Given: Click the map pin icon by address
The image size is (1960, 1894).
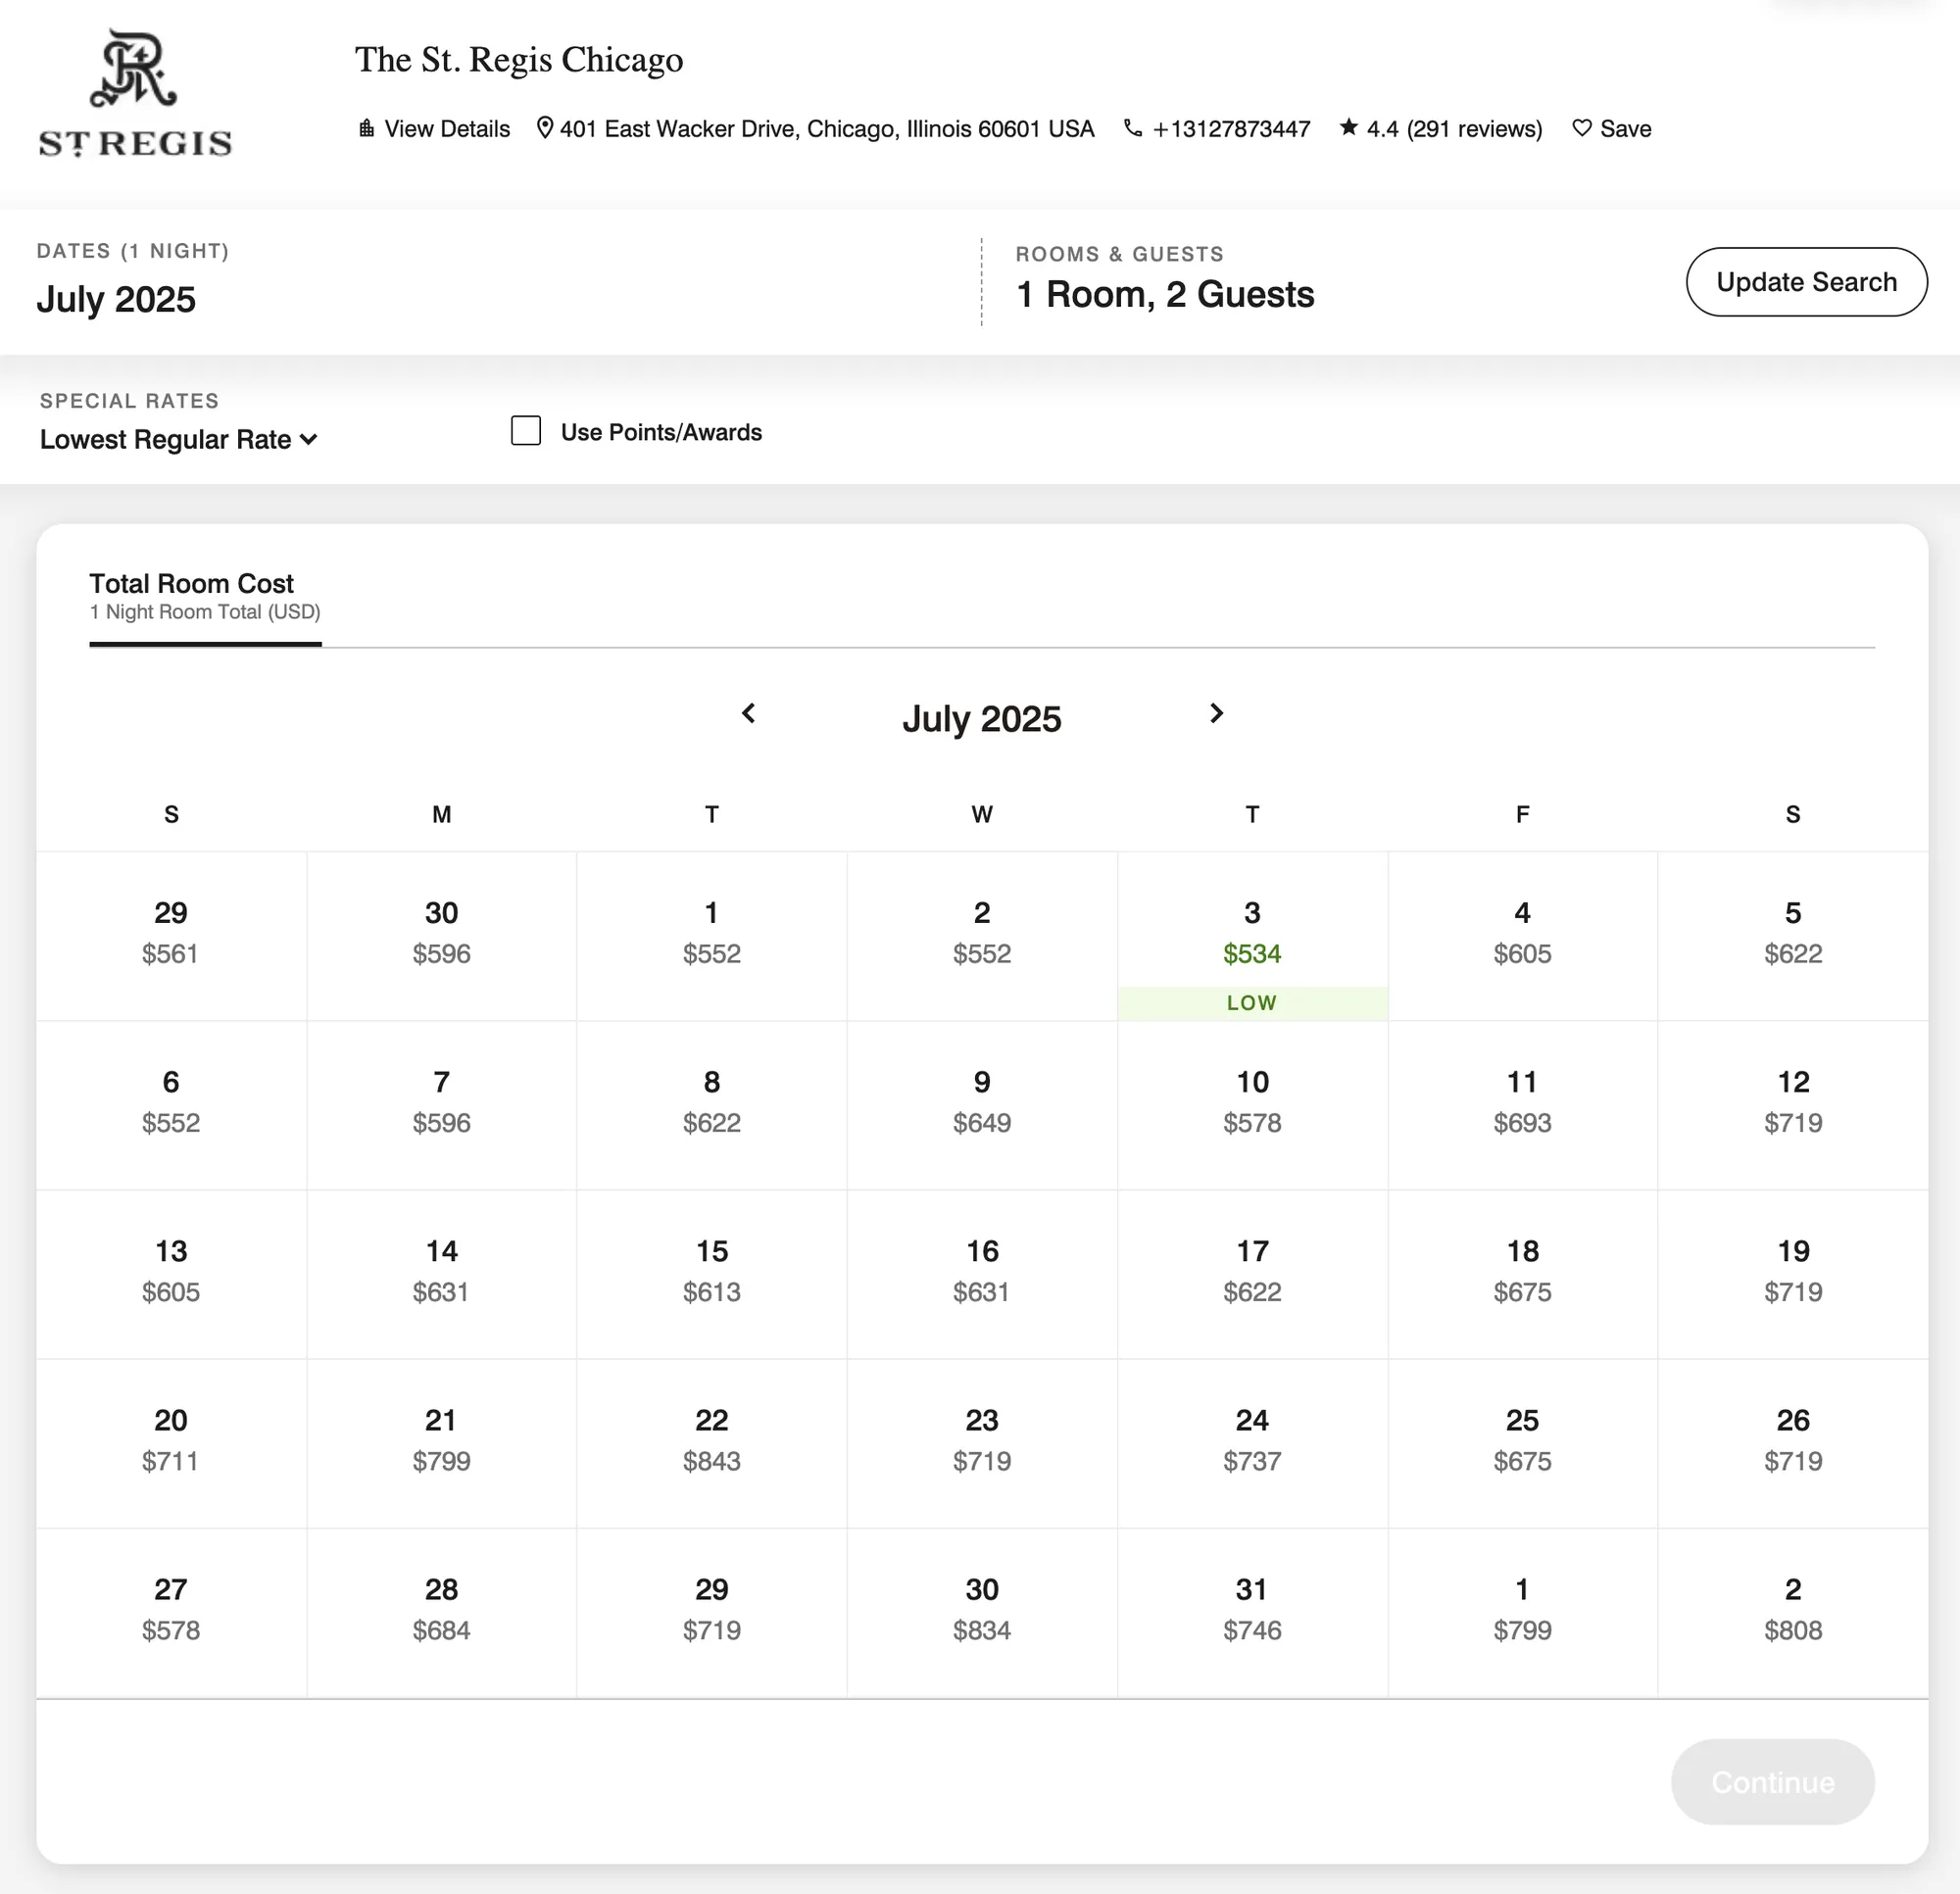Looking at the screenshot, I should coord(545,128).
